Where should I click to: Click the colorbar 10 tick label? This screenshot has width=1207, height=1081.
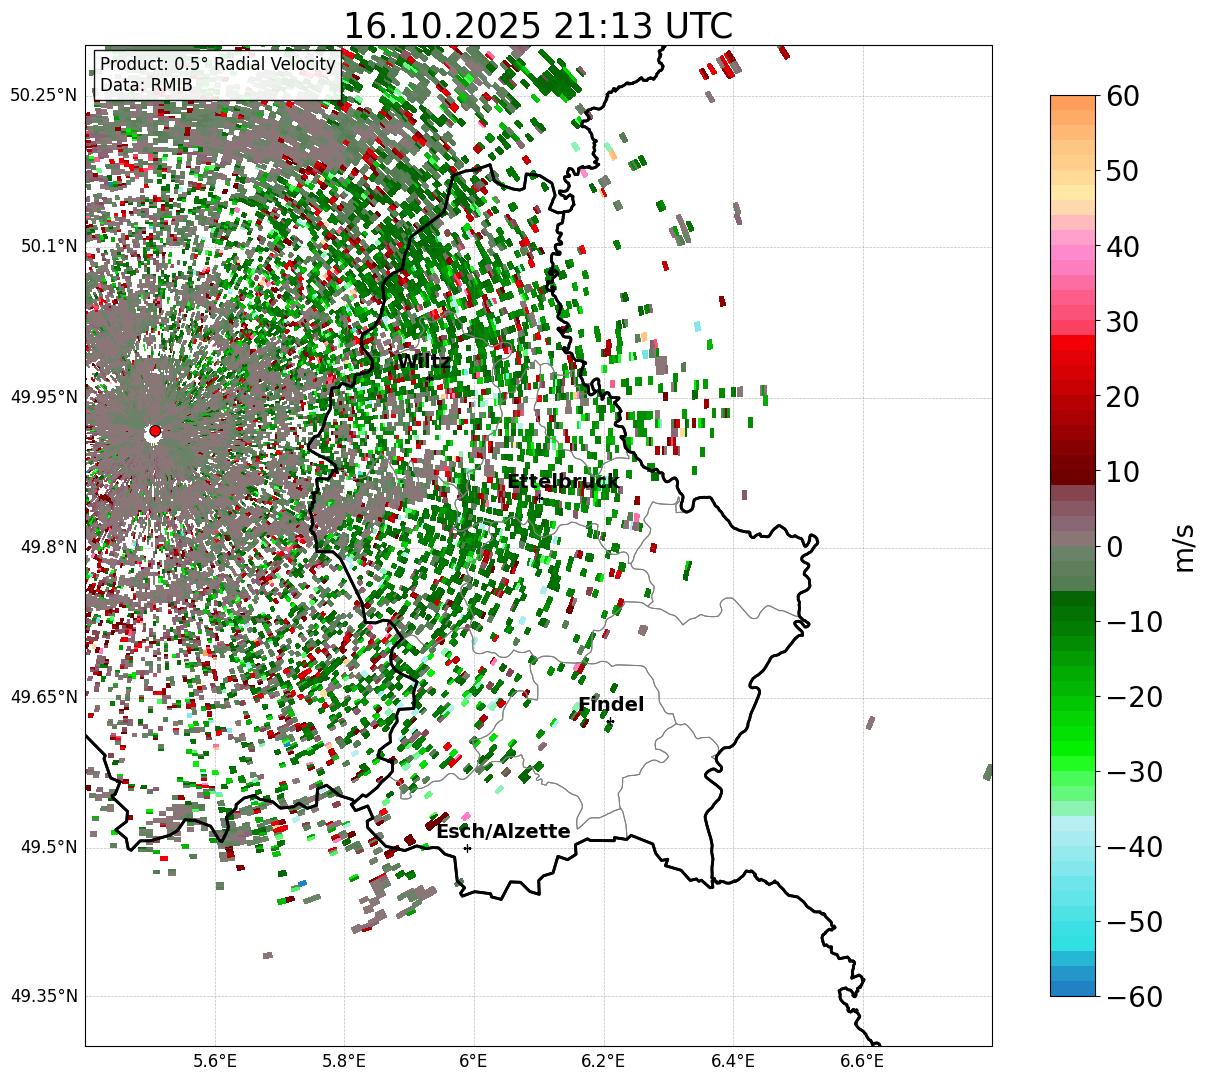click(1122, 471)
